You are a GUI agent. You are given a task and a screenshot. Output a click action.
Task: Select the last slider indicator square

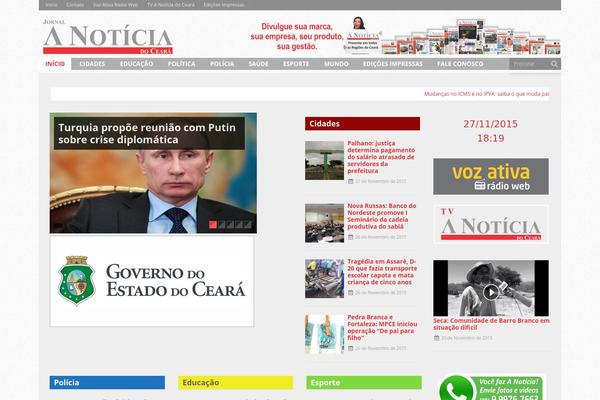pyautogui.click(x=248, y=225)
